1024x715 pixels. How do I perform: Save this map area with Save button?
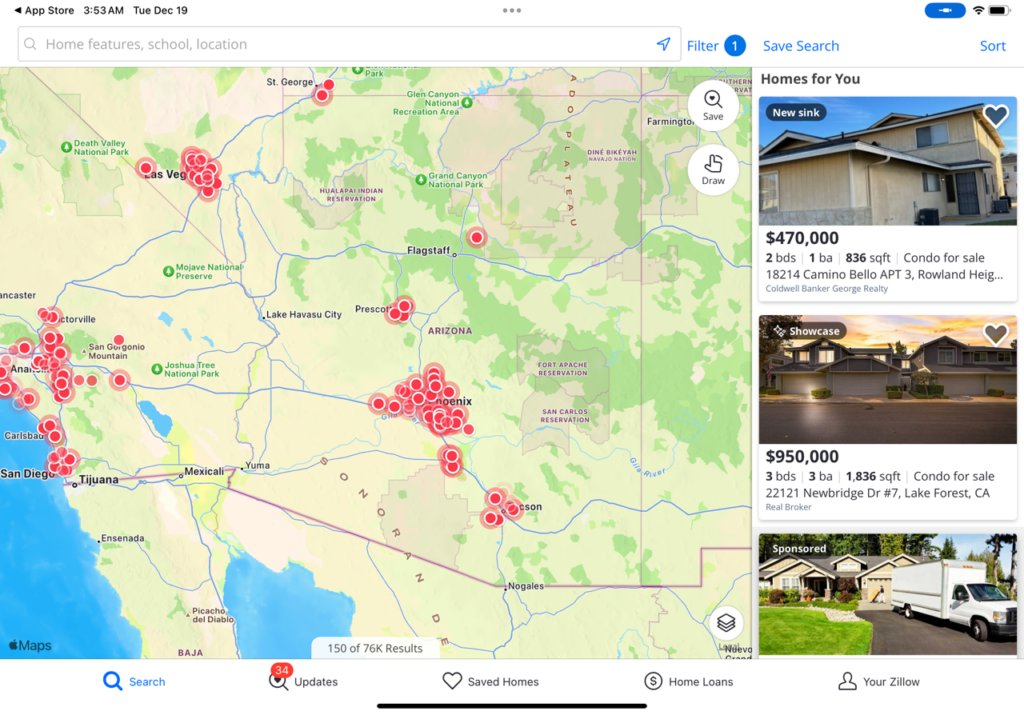(713, 106)
